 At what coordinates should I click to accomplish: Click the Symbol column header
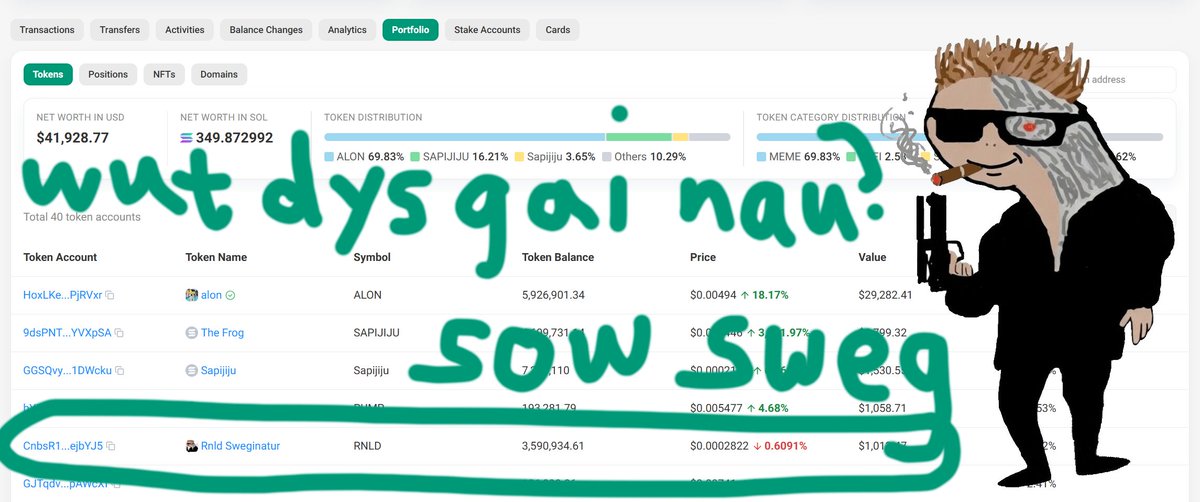point(372,257)
